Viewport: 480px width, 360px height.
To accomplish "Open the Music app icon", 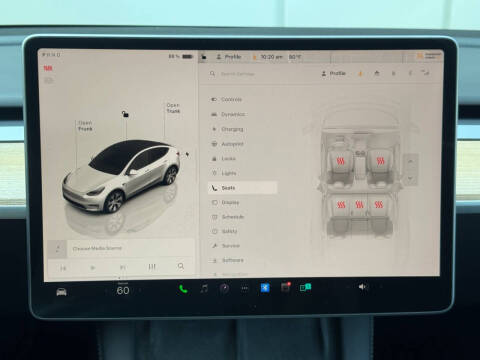I will (204, 288).
